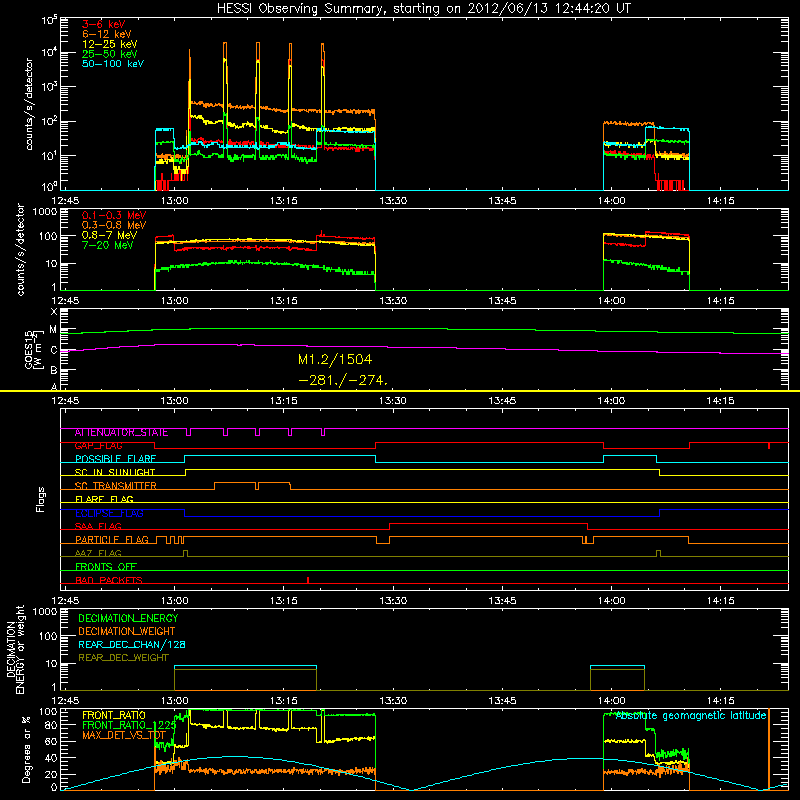Image resolution: width=800 pixels, height=800 pixels.
Task: Click the Flags axis label
Action: pyautogui.click(x=40, y=499)
